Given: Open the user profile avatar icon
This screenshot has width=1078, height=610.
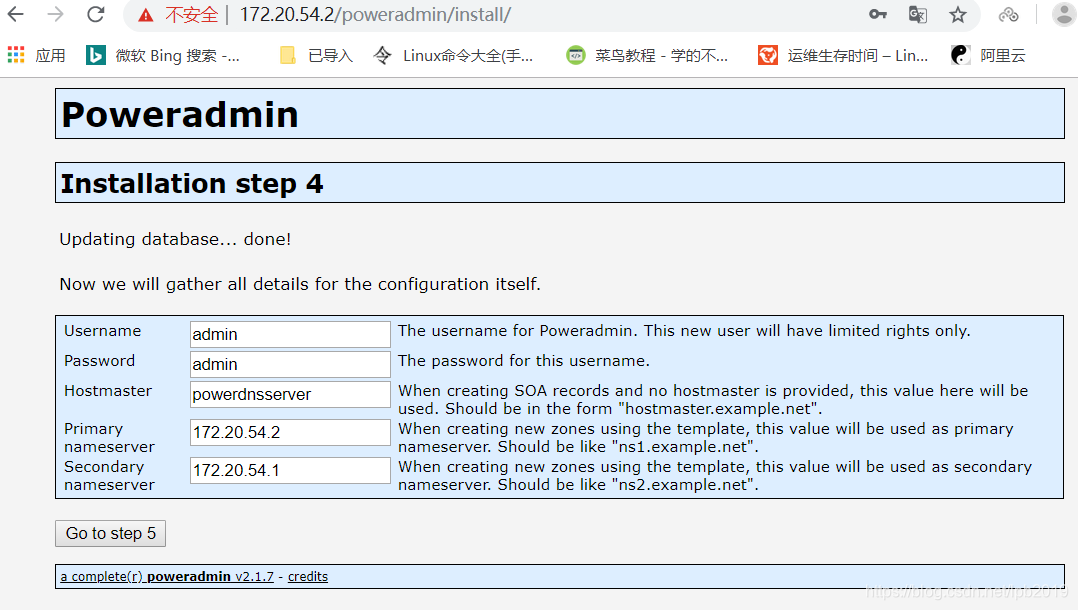Looking at the screenshot, I should click(1064, 14).
